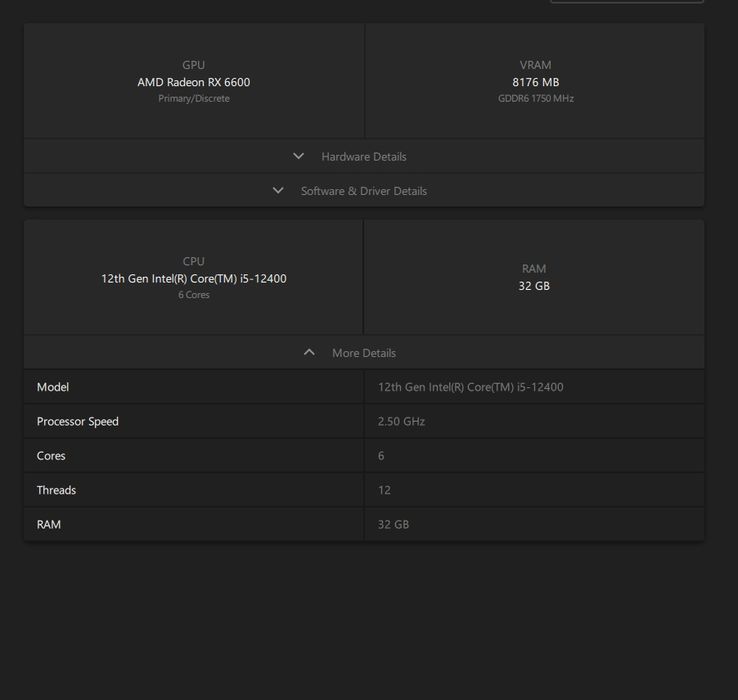Screen dimensions: 738x700
Task: Select the GPU name AMD Radeon RX 6600
Action: (193, 82)
